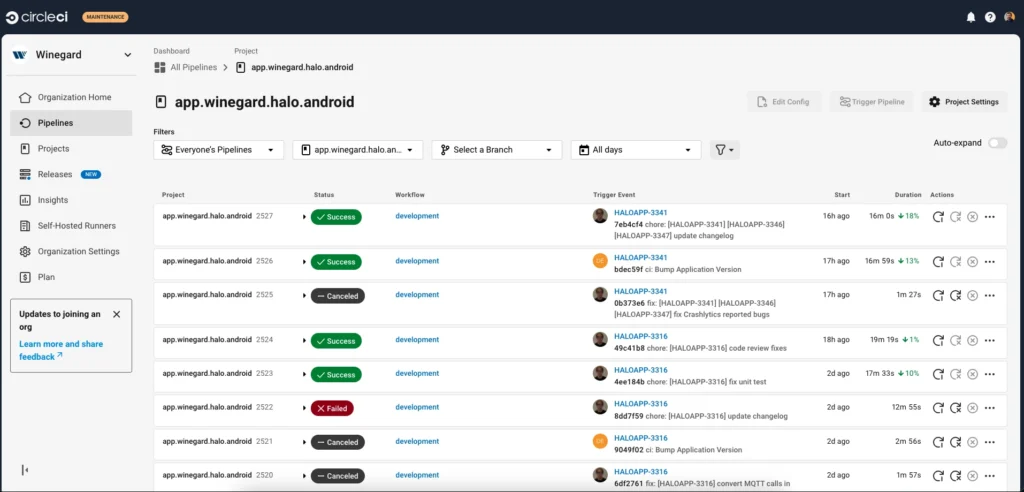The image size is (1024, 492).
Task: Click Project Settings gear button
Action: coord(964,102)
